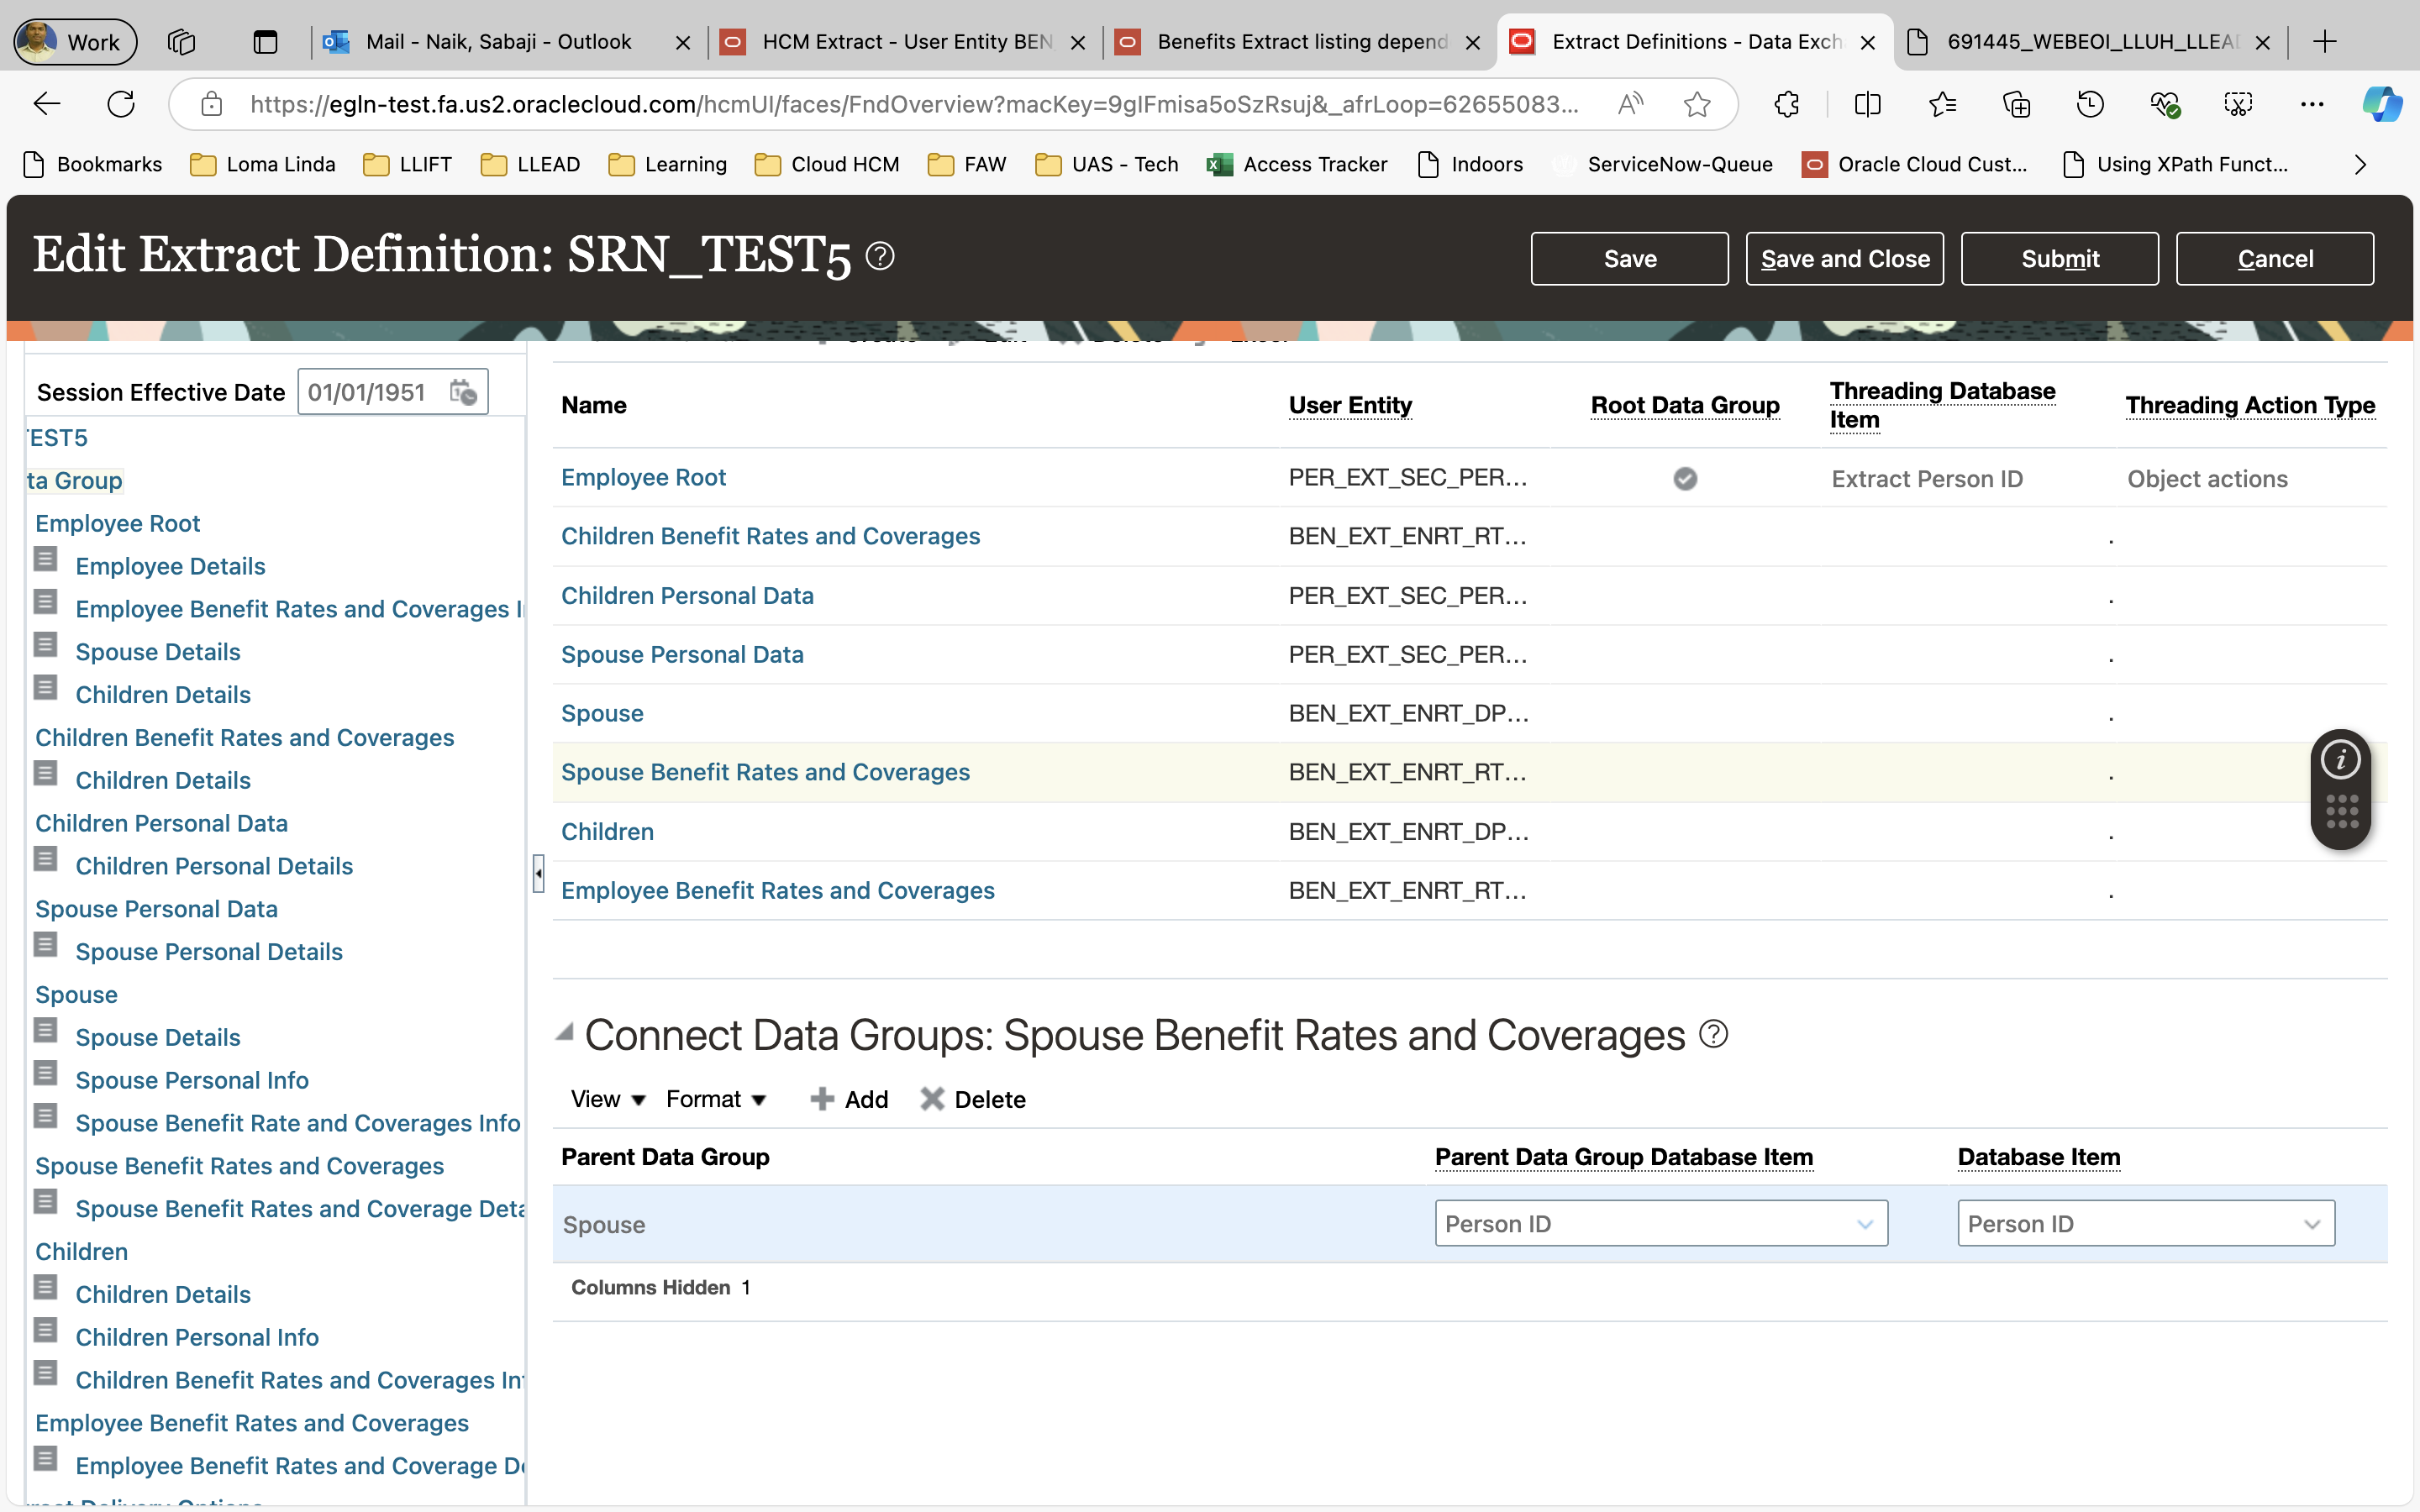Viewport: 2420px width, 1512px height.
Task: Open help for Edit Extract Definition SRN_TEST5
Action: coord(879,255)
